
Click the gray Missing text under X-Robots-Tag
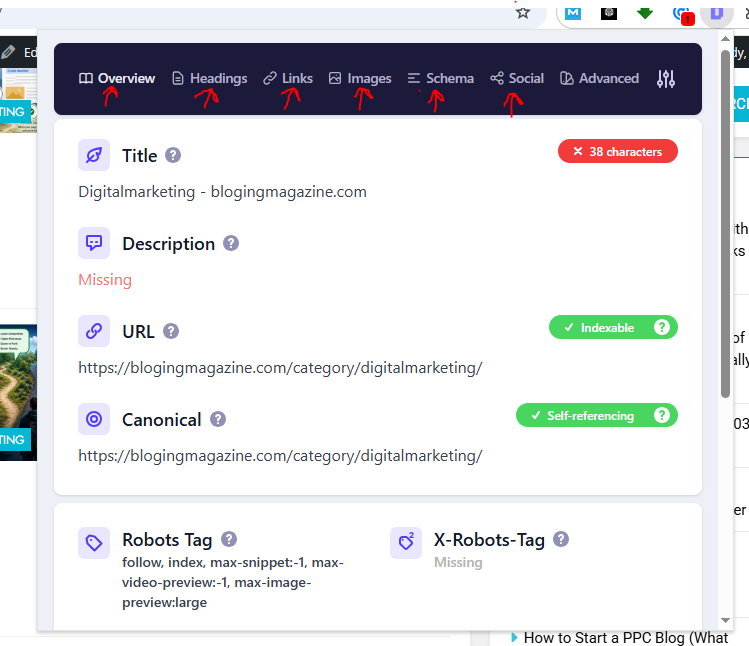point(458,562)
